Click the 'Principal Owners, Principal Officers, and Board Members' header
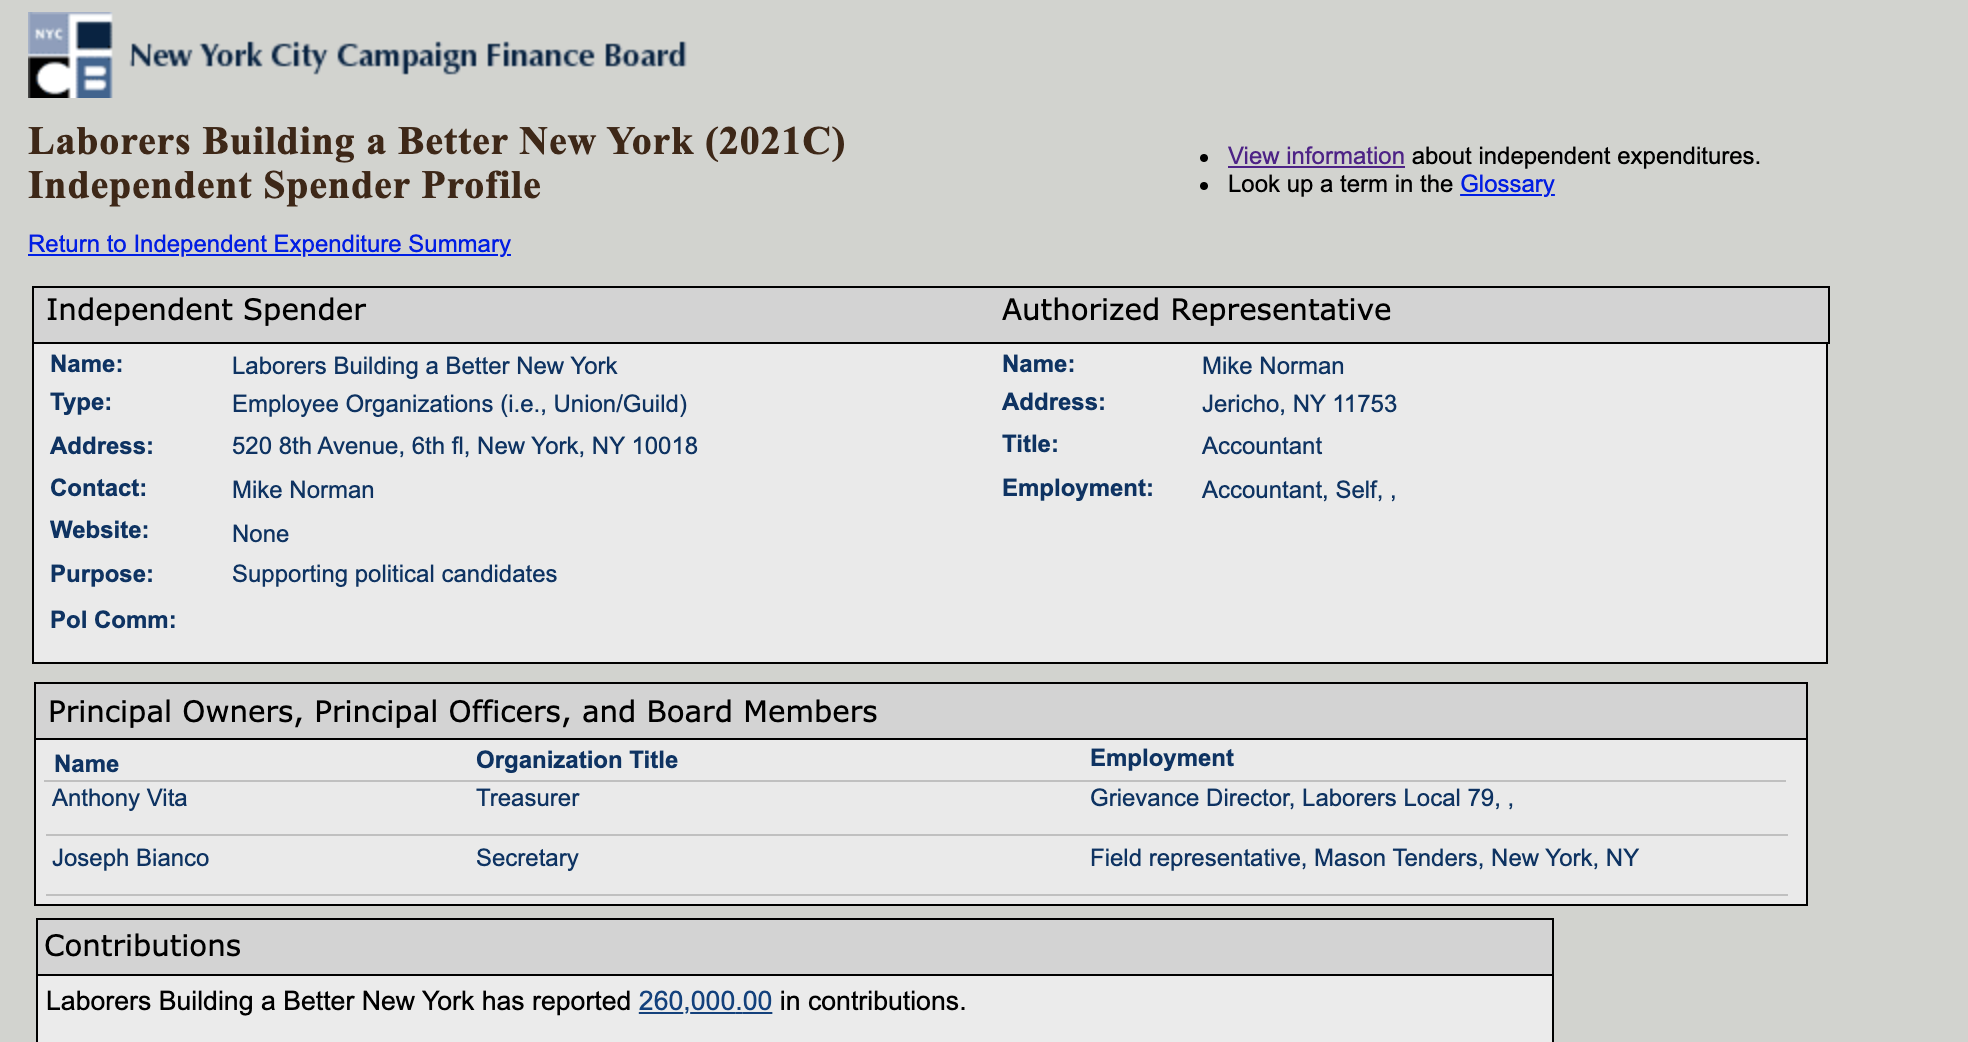 [x=463, y=712]
